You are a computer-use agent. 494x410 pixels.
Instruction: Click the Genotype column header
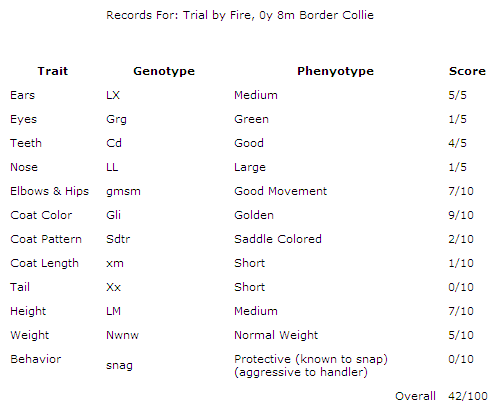click(164, 71)
